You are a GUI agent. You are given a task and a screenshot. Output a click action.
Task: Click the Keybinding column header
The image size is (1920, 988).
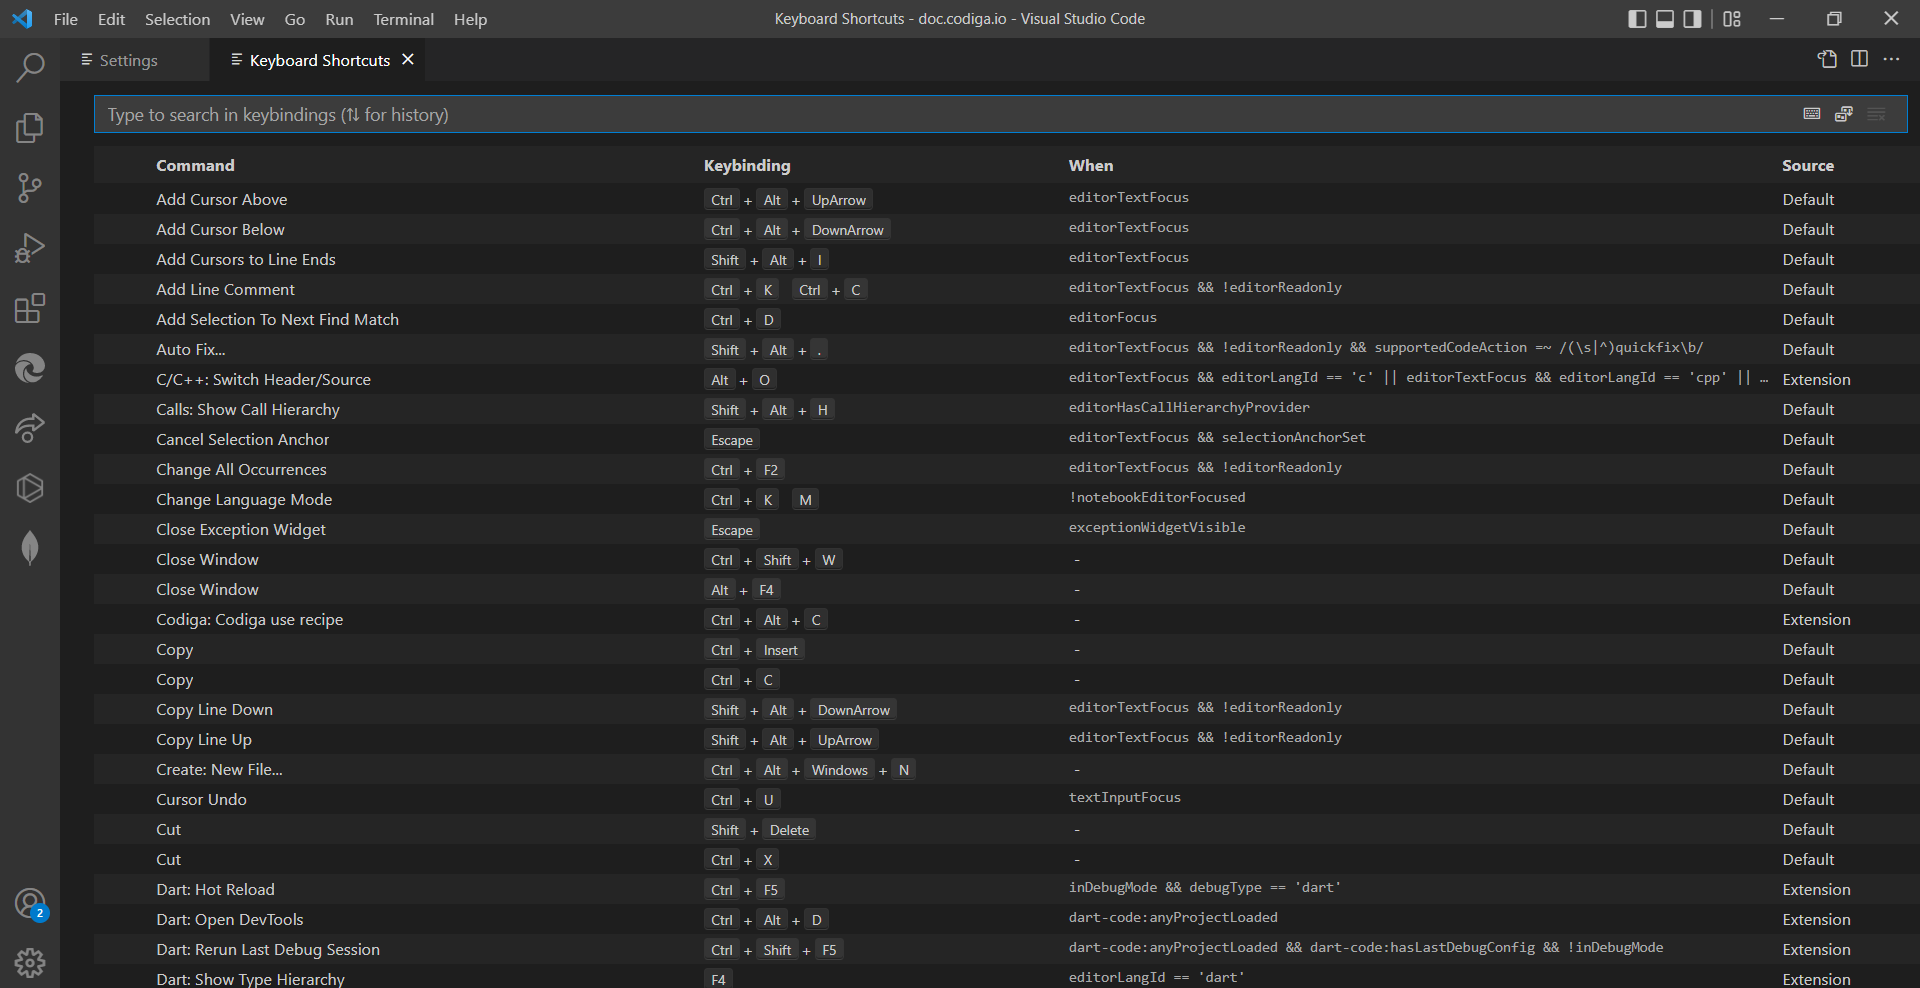(747, 166)
